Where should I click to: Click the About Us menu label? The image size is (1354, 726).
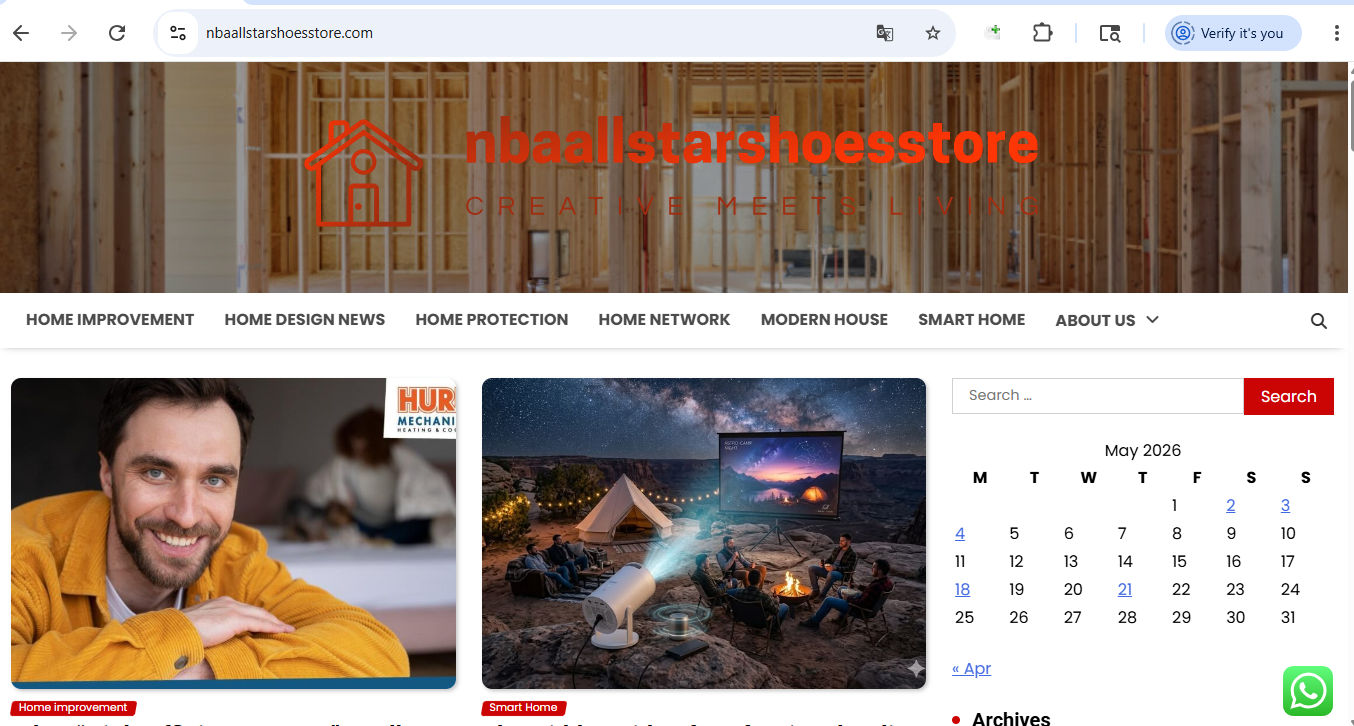(1095, 321)
